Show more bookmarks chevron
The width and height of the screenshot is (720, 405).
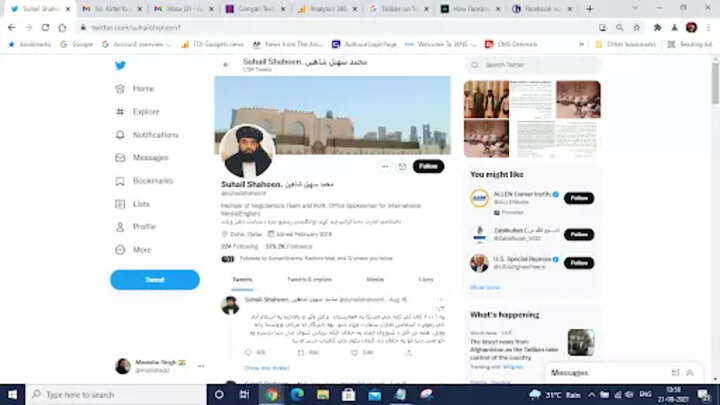point(581,44)
